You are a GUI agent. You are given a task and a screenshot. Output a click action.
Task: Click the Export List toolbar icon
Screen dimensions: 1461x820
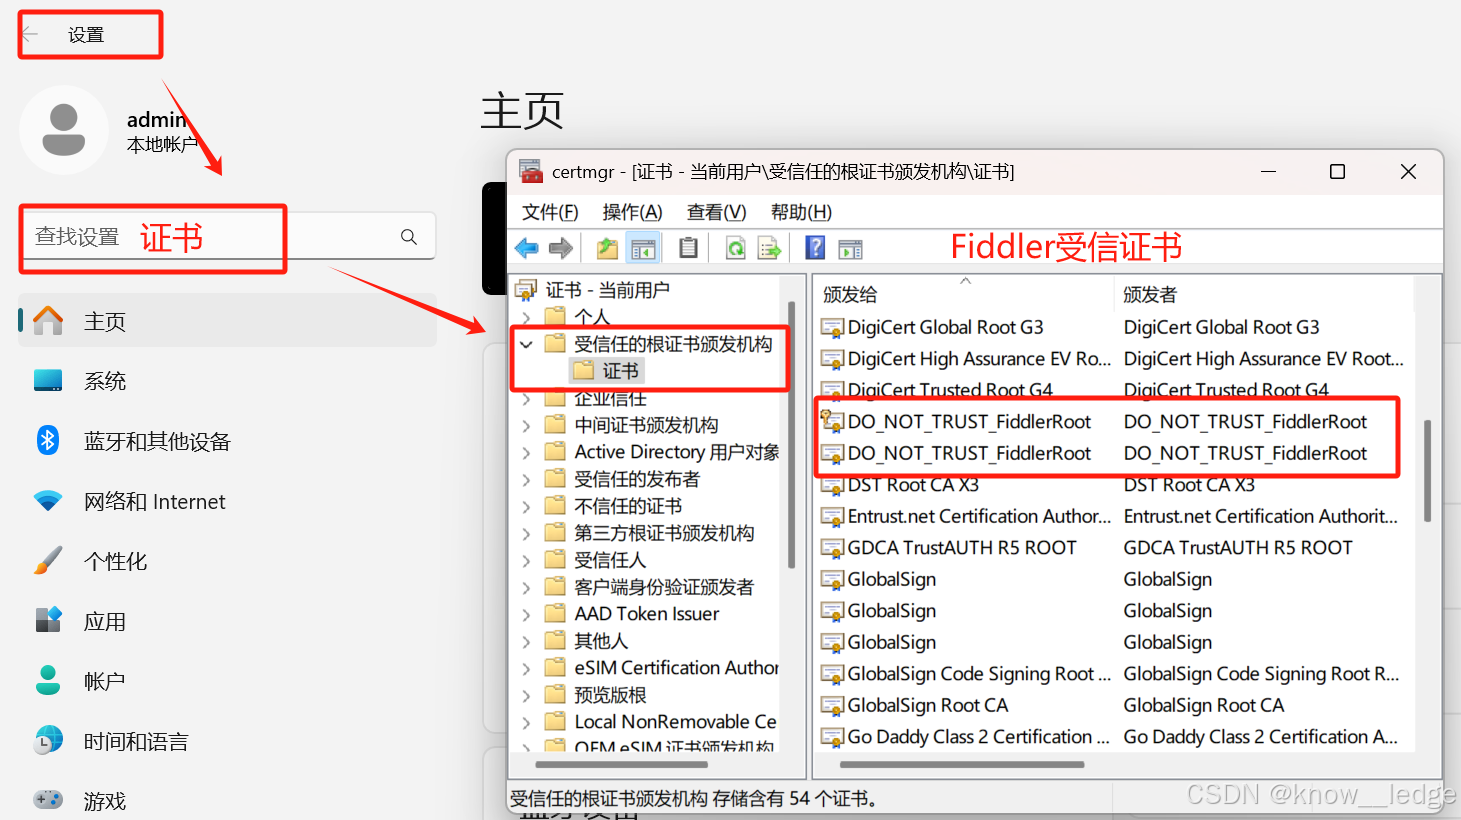(769, 248)
